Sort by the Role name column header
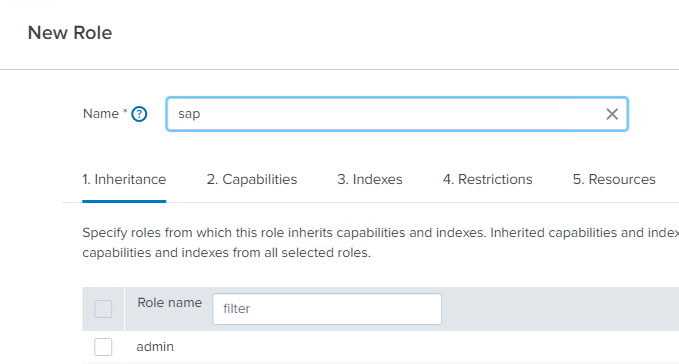 pos(169,303)
